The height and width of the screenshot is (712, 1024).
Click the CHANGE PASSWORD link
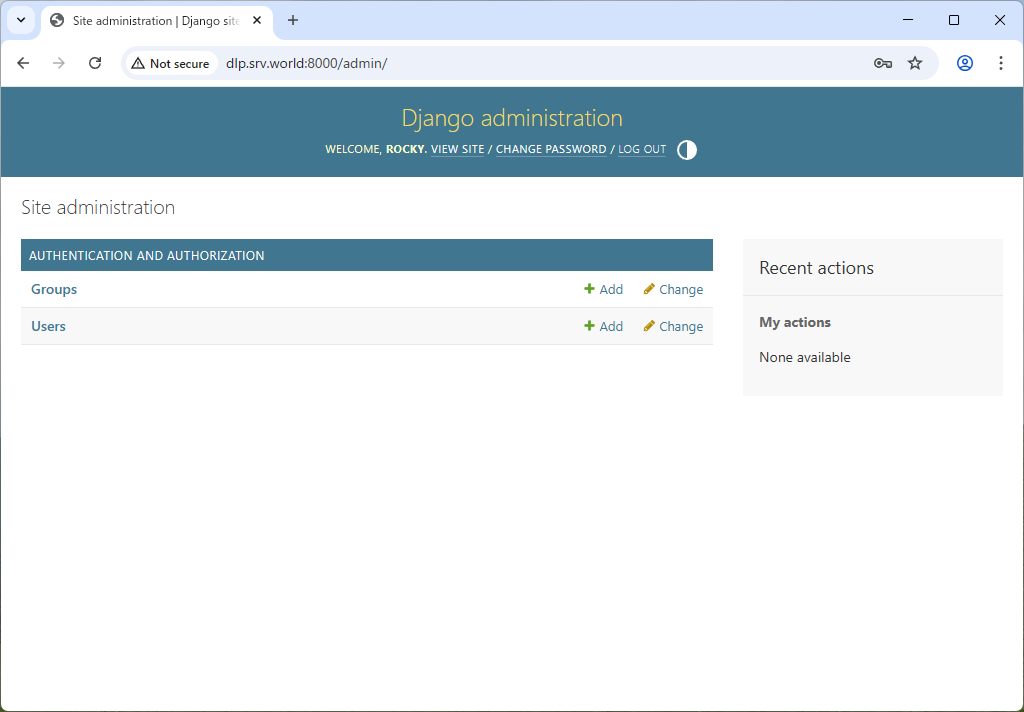coord(551,149)
